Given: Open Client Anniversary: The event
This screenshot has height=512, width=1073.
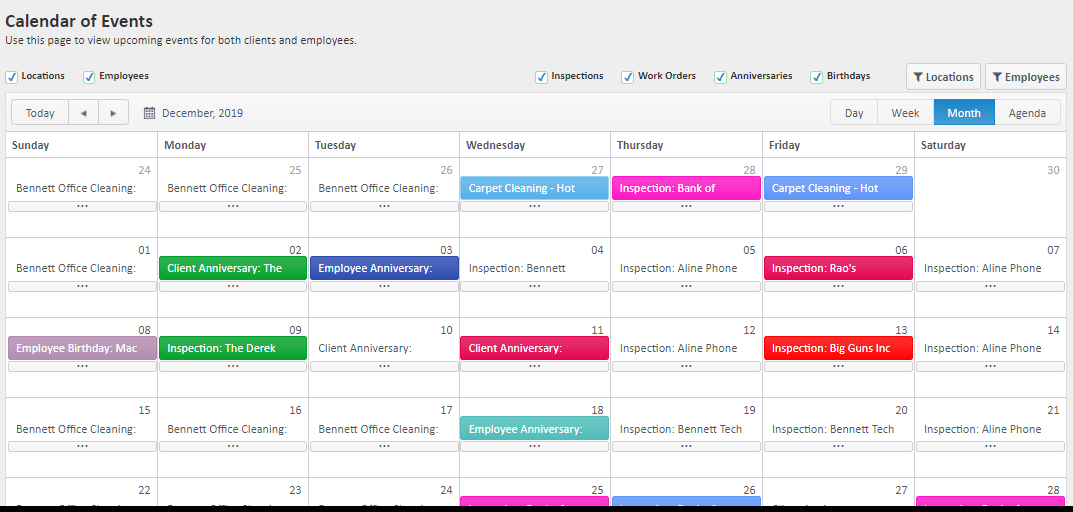Looking at the screenshot, I should tap(233, 268).
